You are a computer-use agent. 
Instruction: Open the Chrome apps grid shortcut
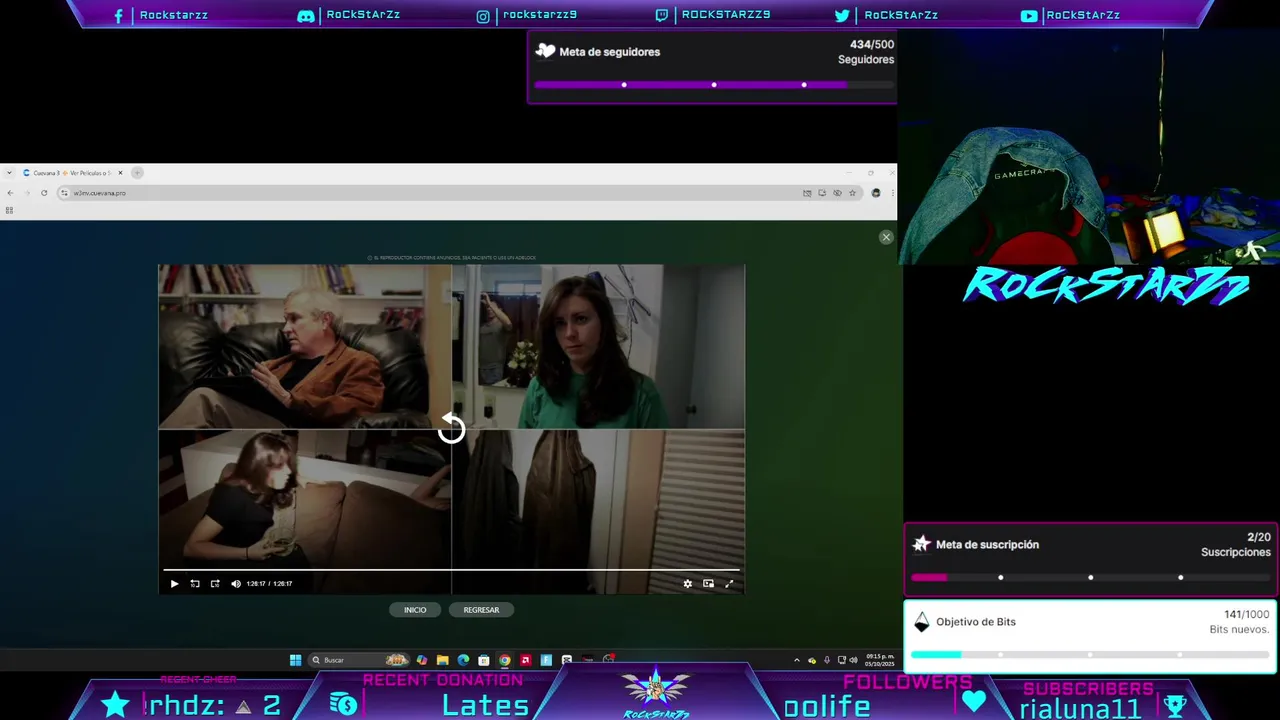(9, 210)
